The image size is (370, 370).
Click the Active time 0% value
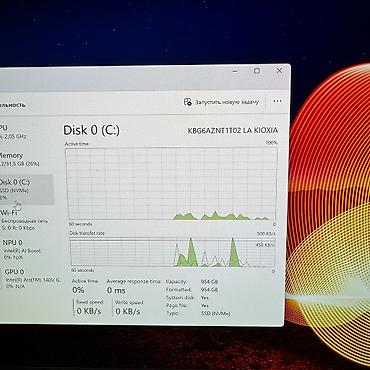[x=78, y=290]
